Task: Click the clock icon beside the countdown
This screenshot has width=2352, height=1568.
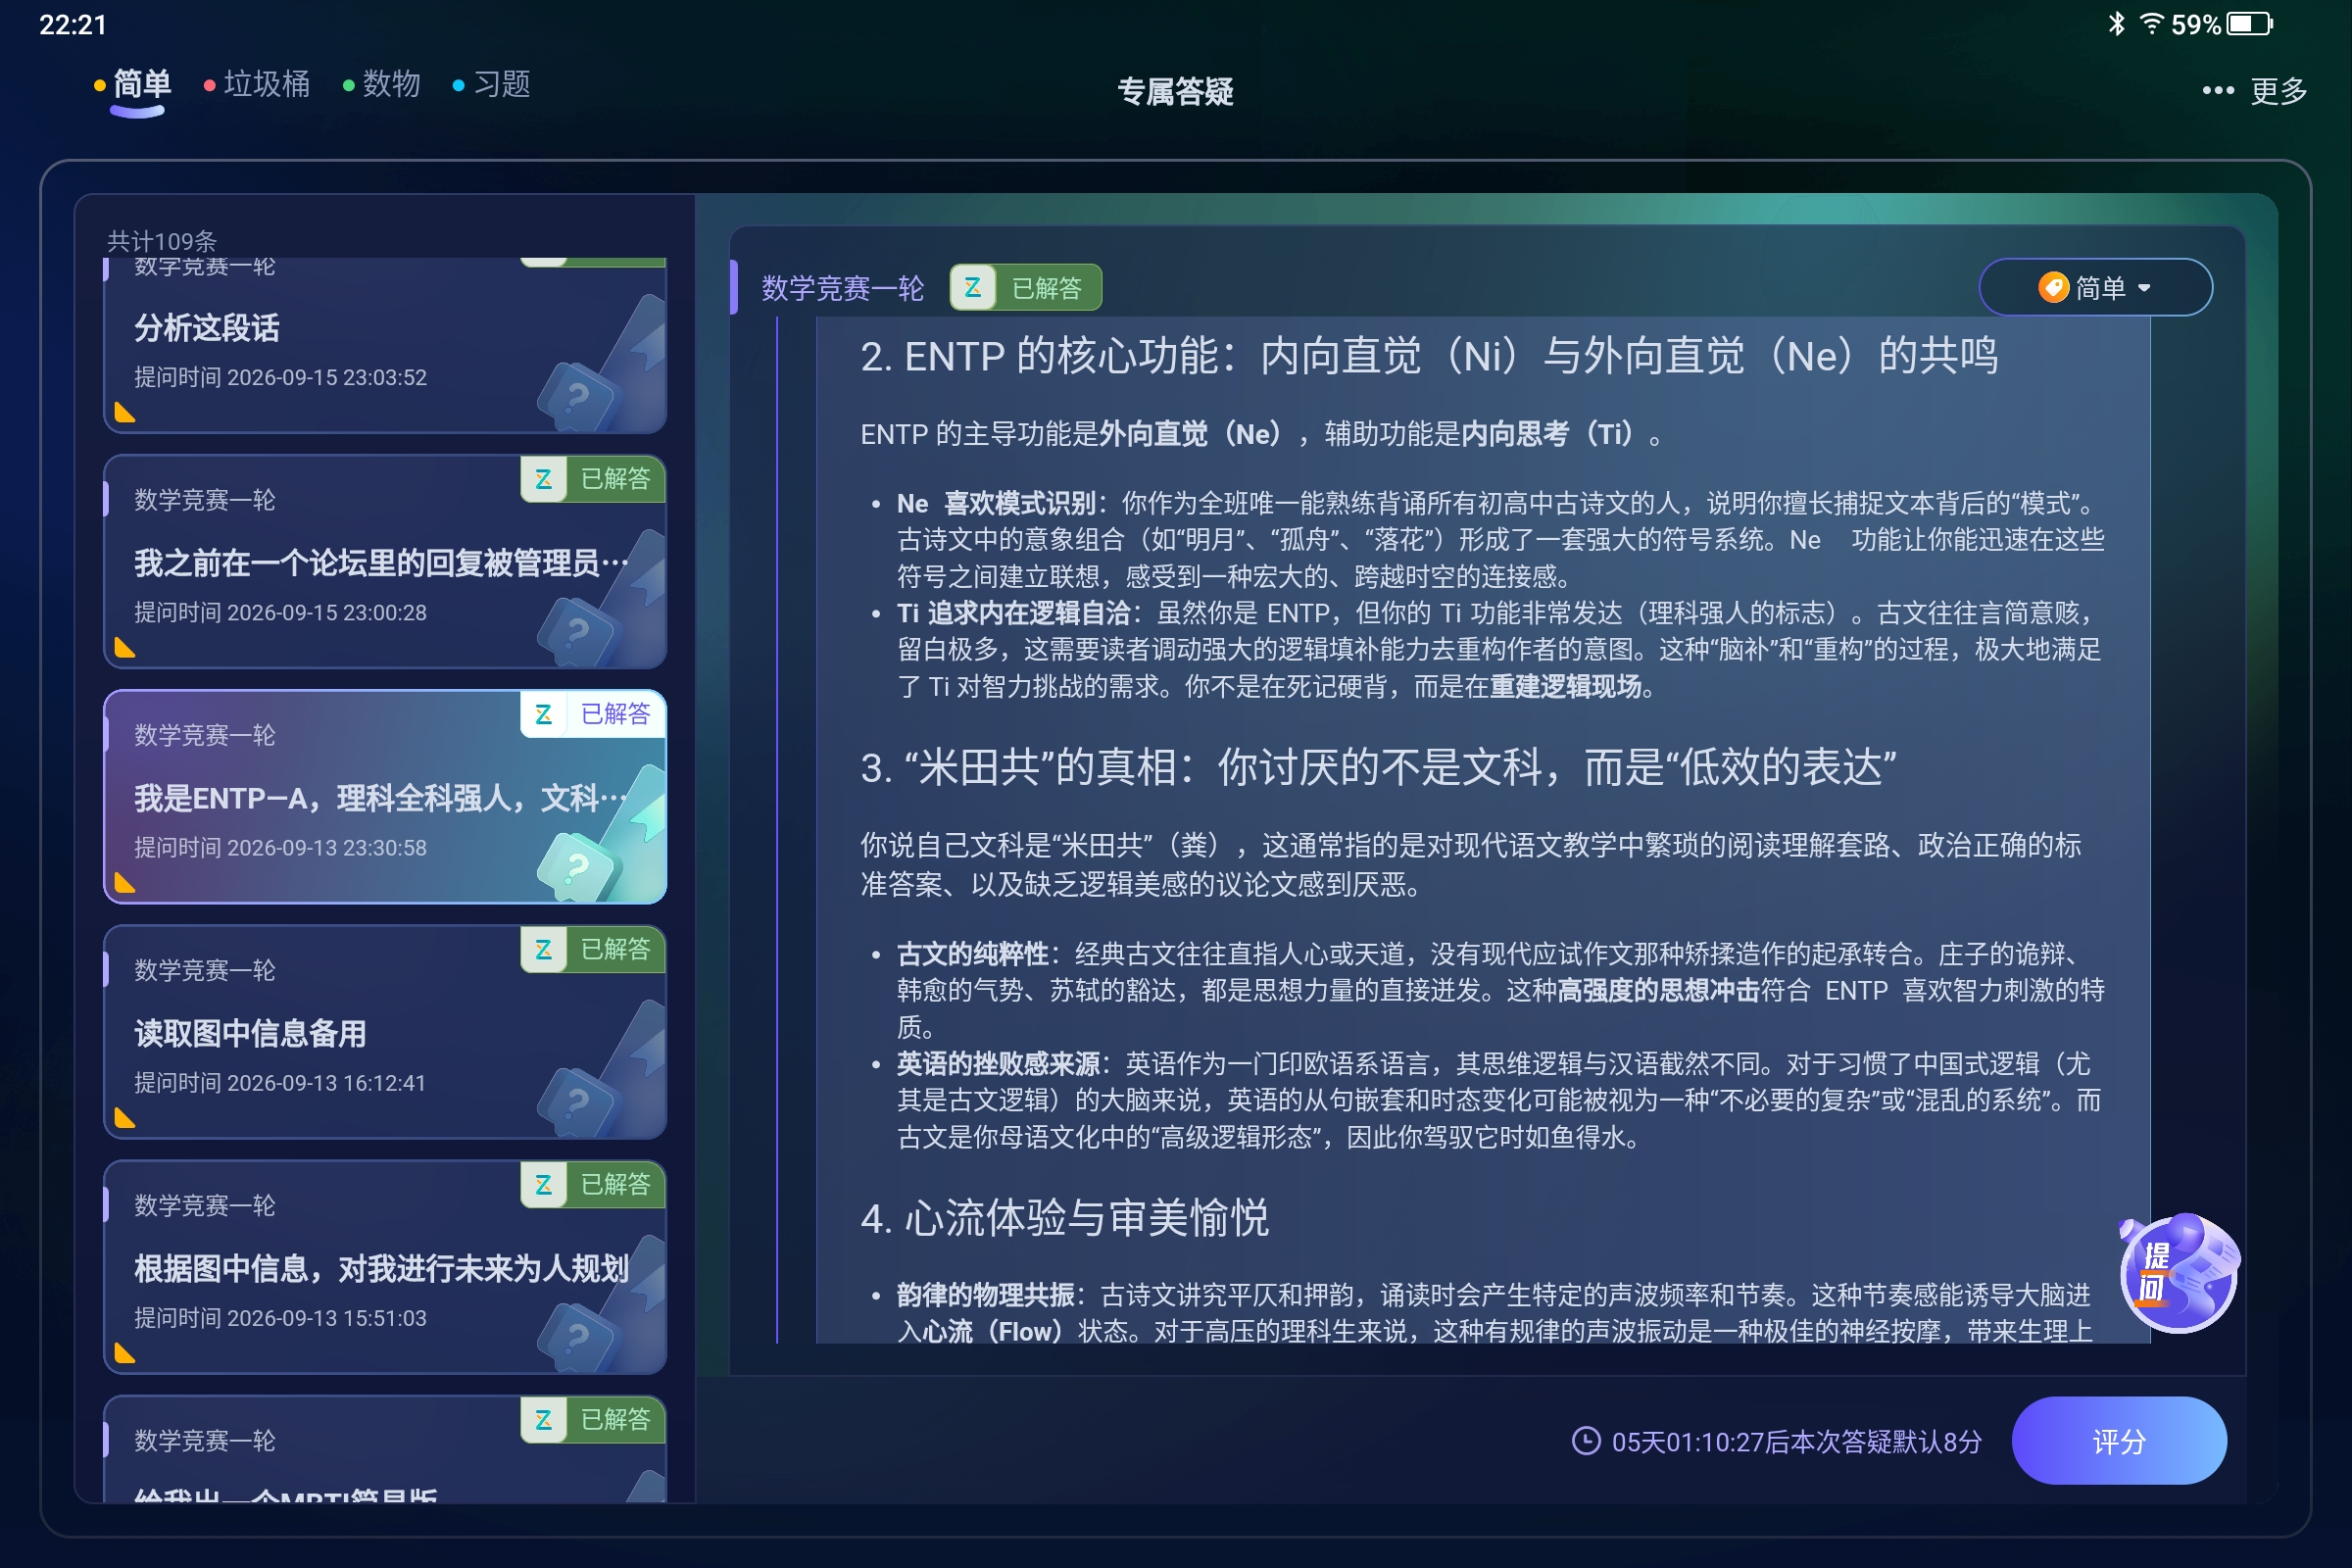Action: 1586,1441
